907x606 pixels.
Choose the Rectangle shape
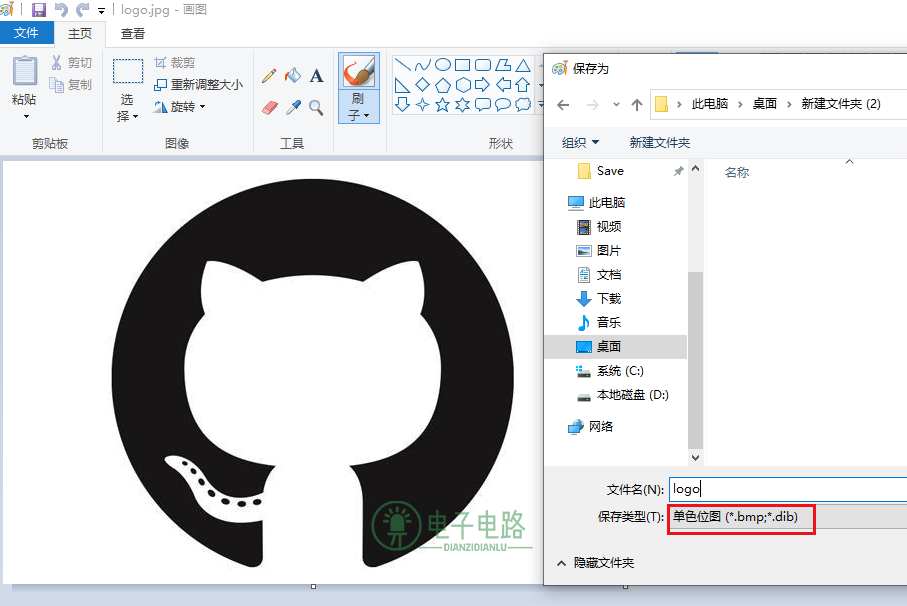point(463,65)
